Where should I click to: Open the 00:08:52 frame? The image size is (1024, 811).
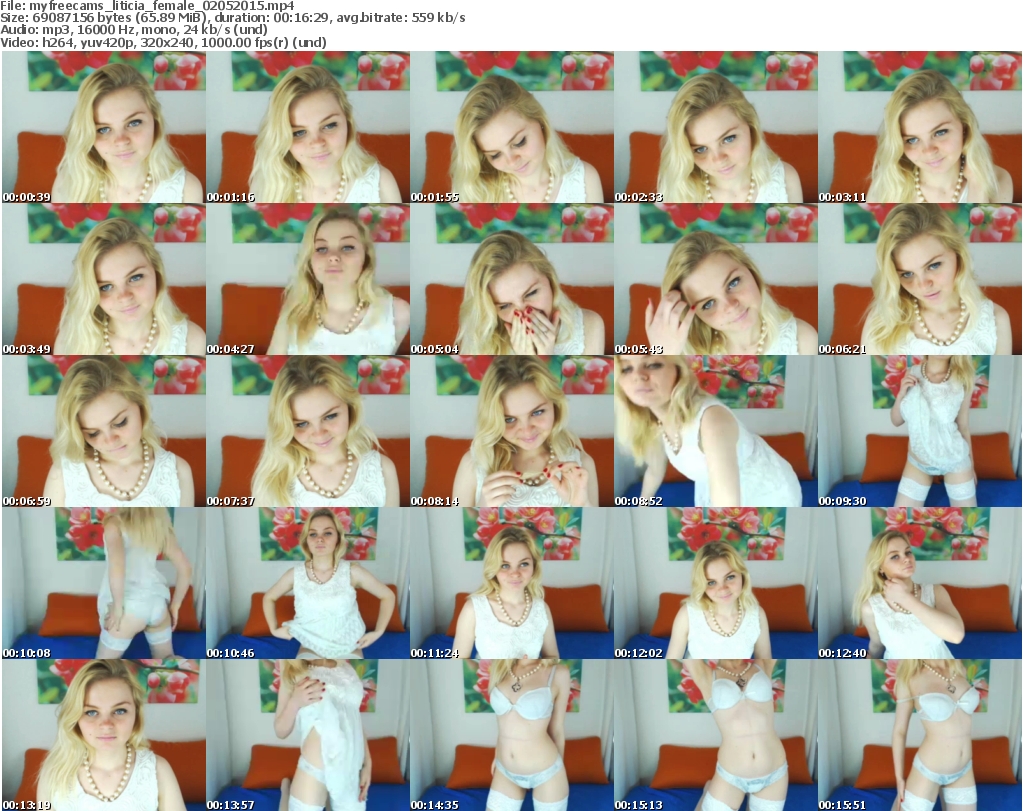click(x=716, y=432)
